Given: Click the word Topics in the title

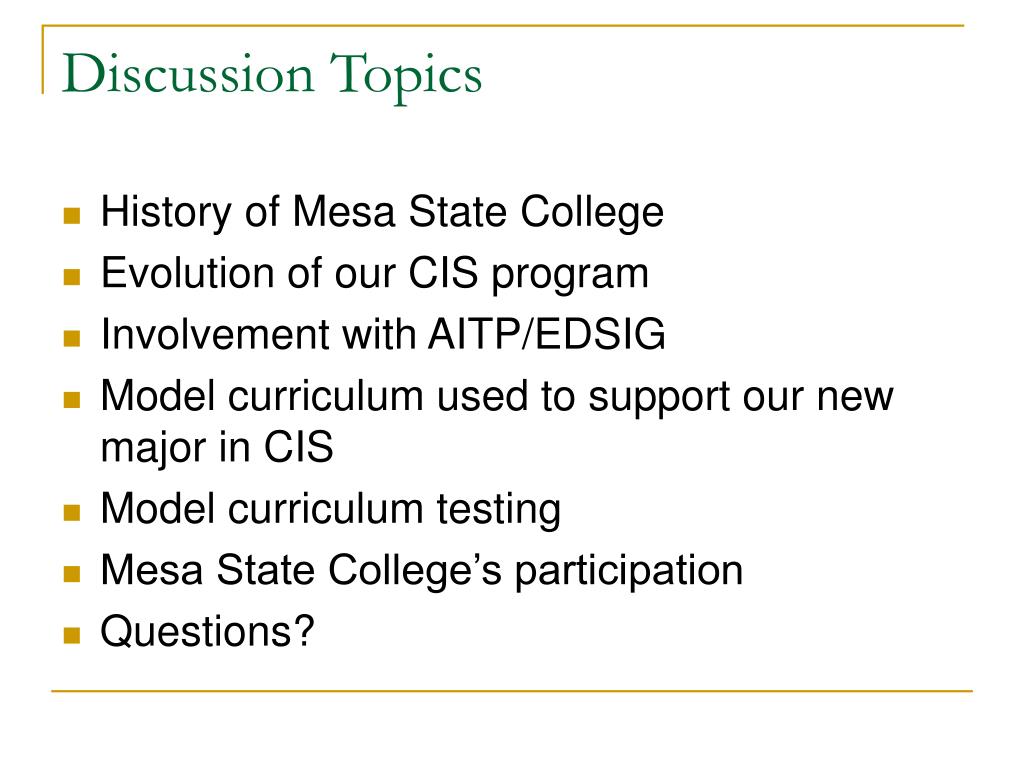Looking at the screenshot, I should pos(406,78).
